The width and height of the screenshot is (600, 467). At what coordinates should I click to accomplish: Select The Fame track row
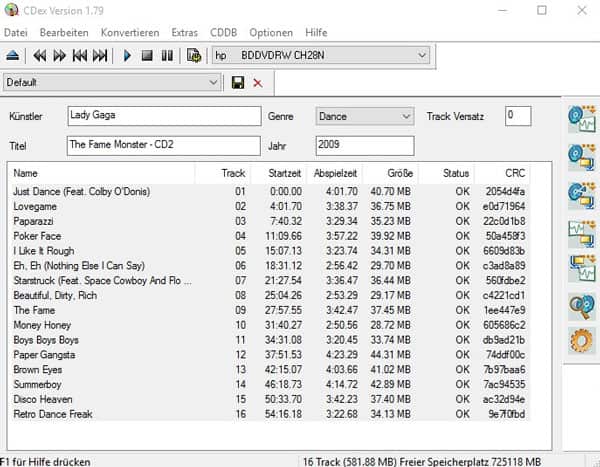coord(269,310)
